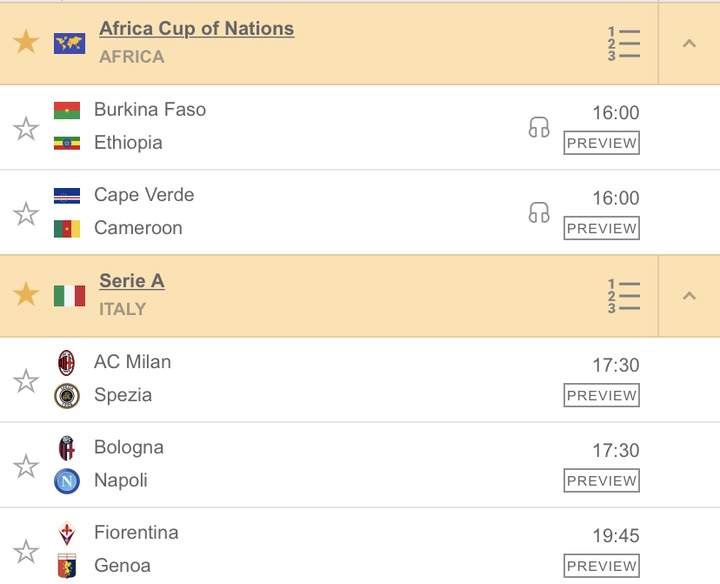The height and width of the screenshot is (584, 720).
Task: Open PREVIEW for Cape Verde vs Cameroon
Action: (x=602, y=228)
